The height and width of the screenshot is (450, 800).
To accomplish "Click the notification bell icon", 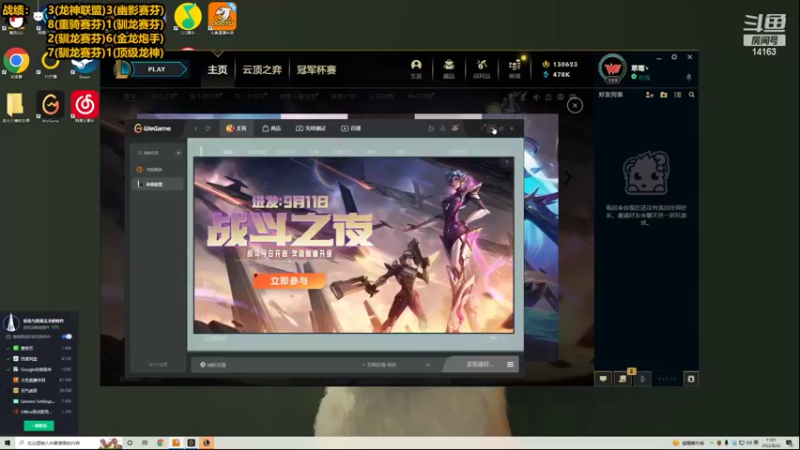I will tap(689, 77).
